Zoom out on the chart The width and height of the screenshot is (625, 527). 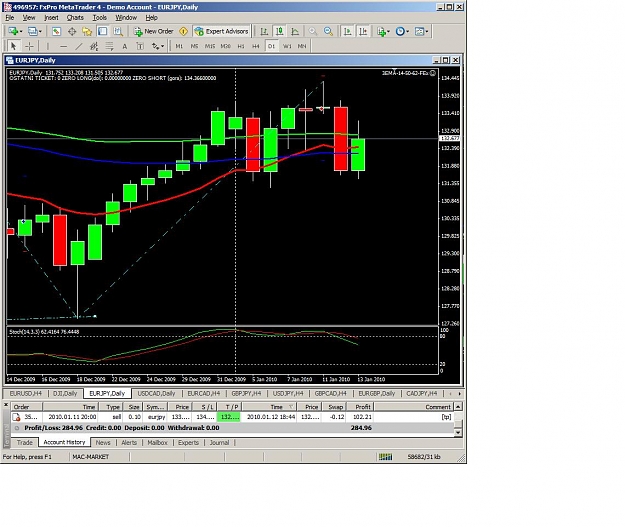click(328, 31)
